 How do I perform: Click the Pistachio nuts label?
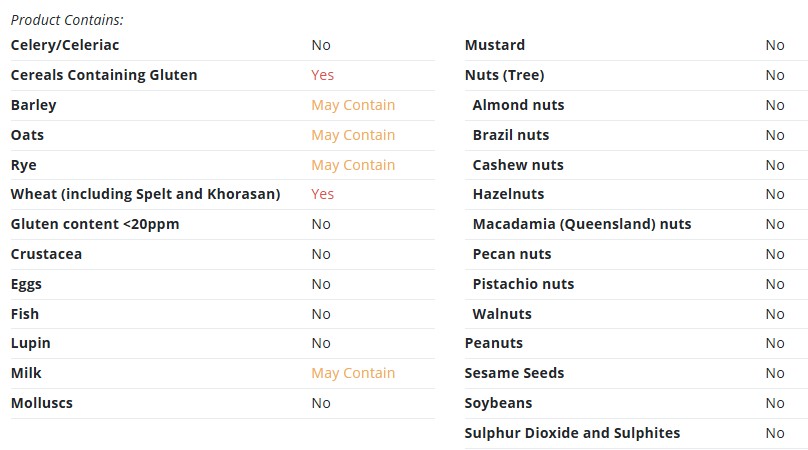(x=523, y=284)
